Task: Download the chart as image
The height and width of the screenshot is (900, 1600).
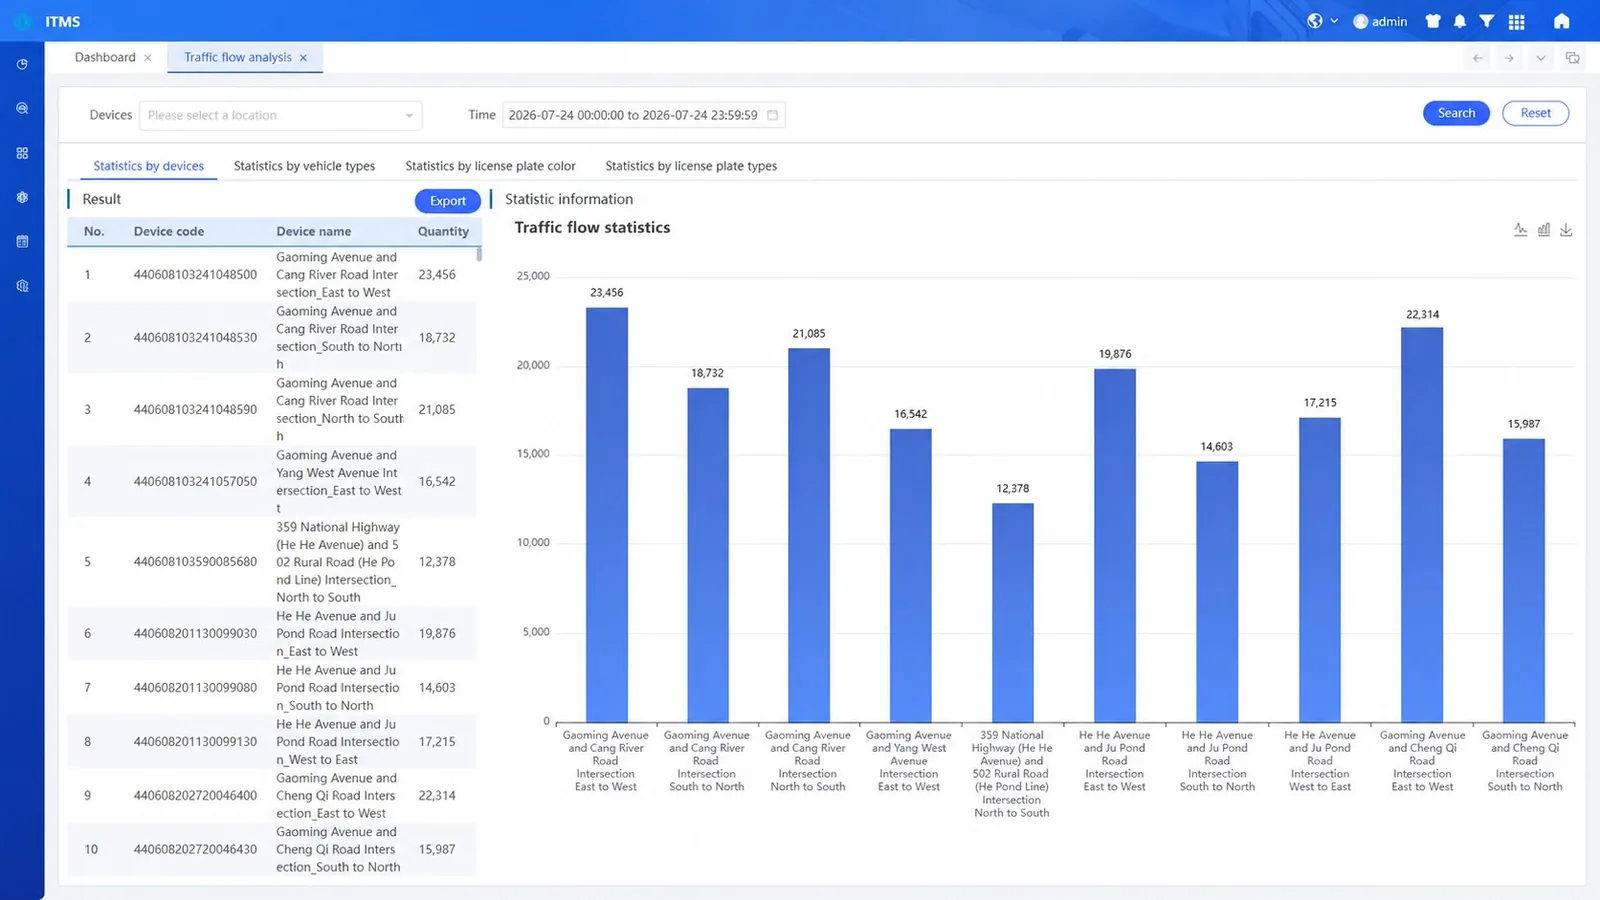Action: tap(1566, 230)
